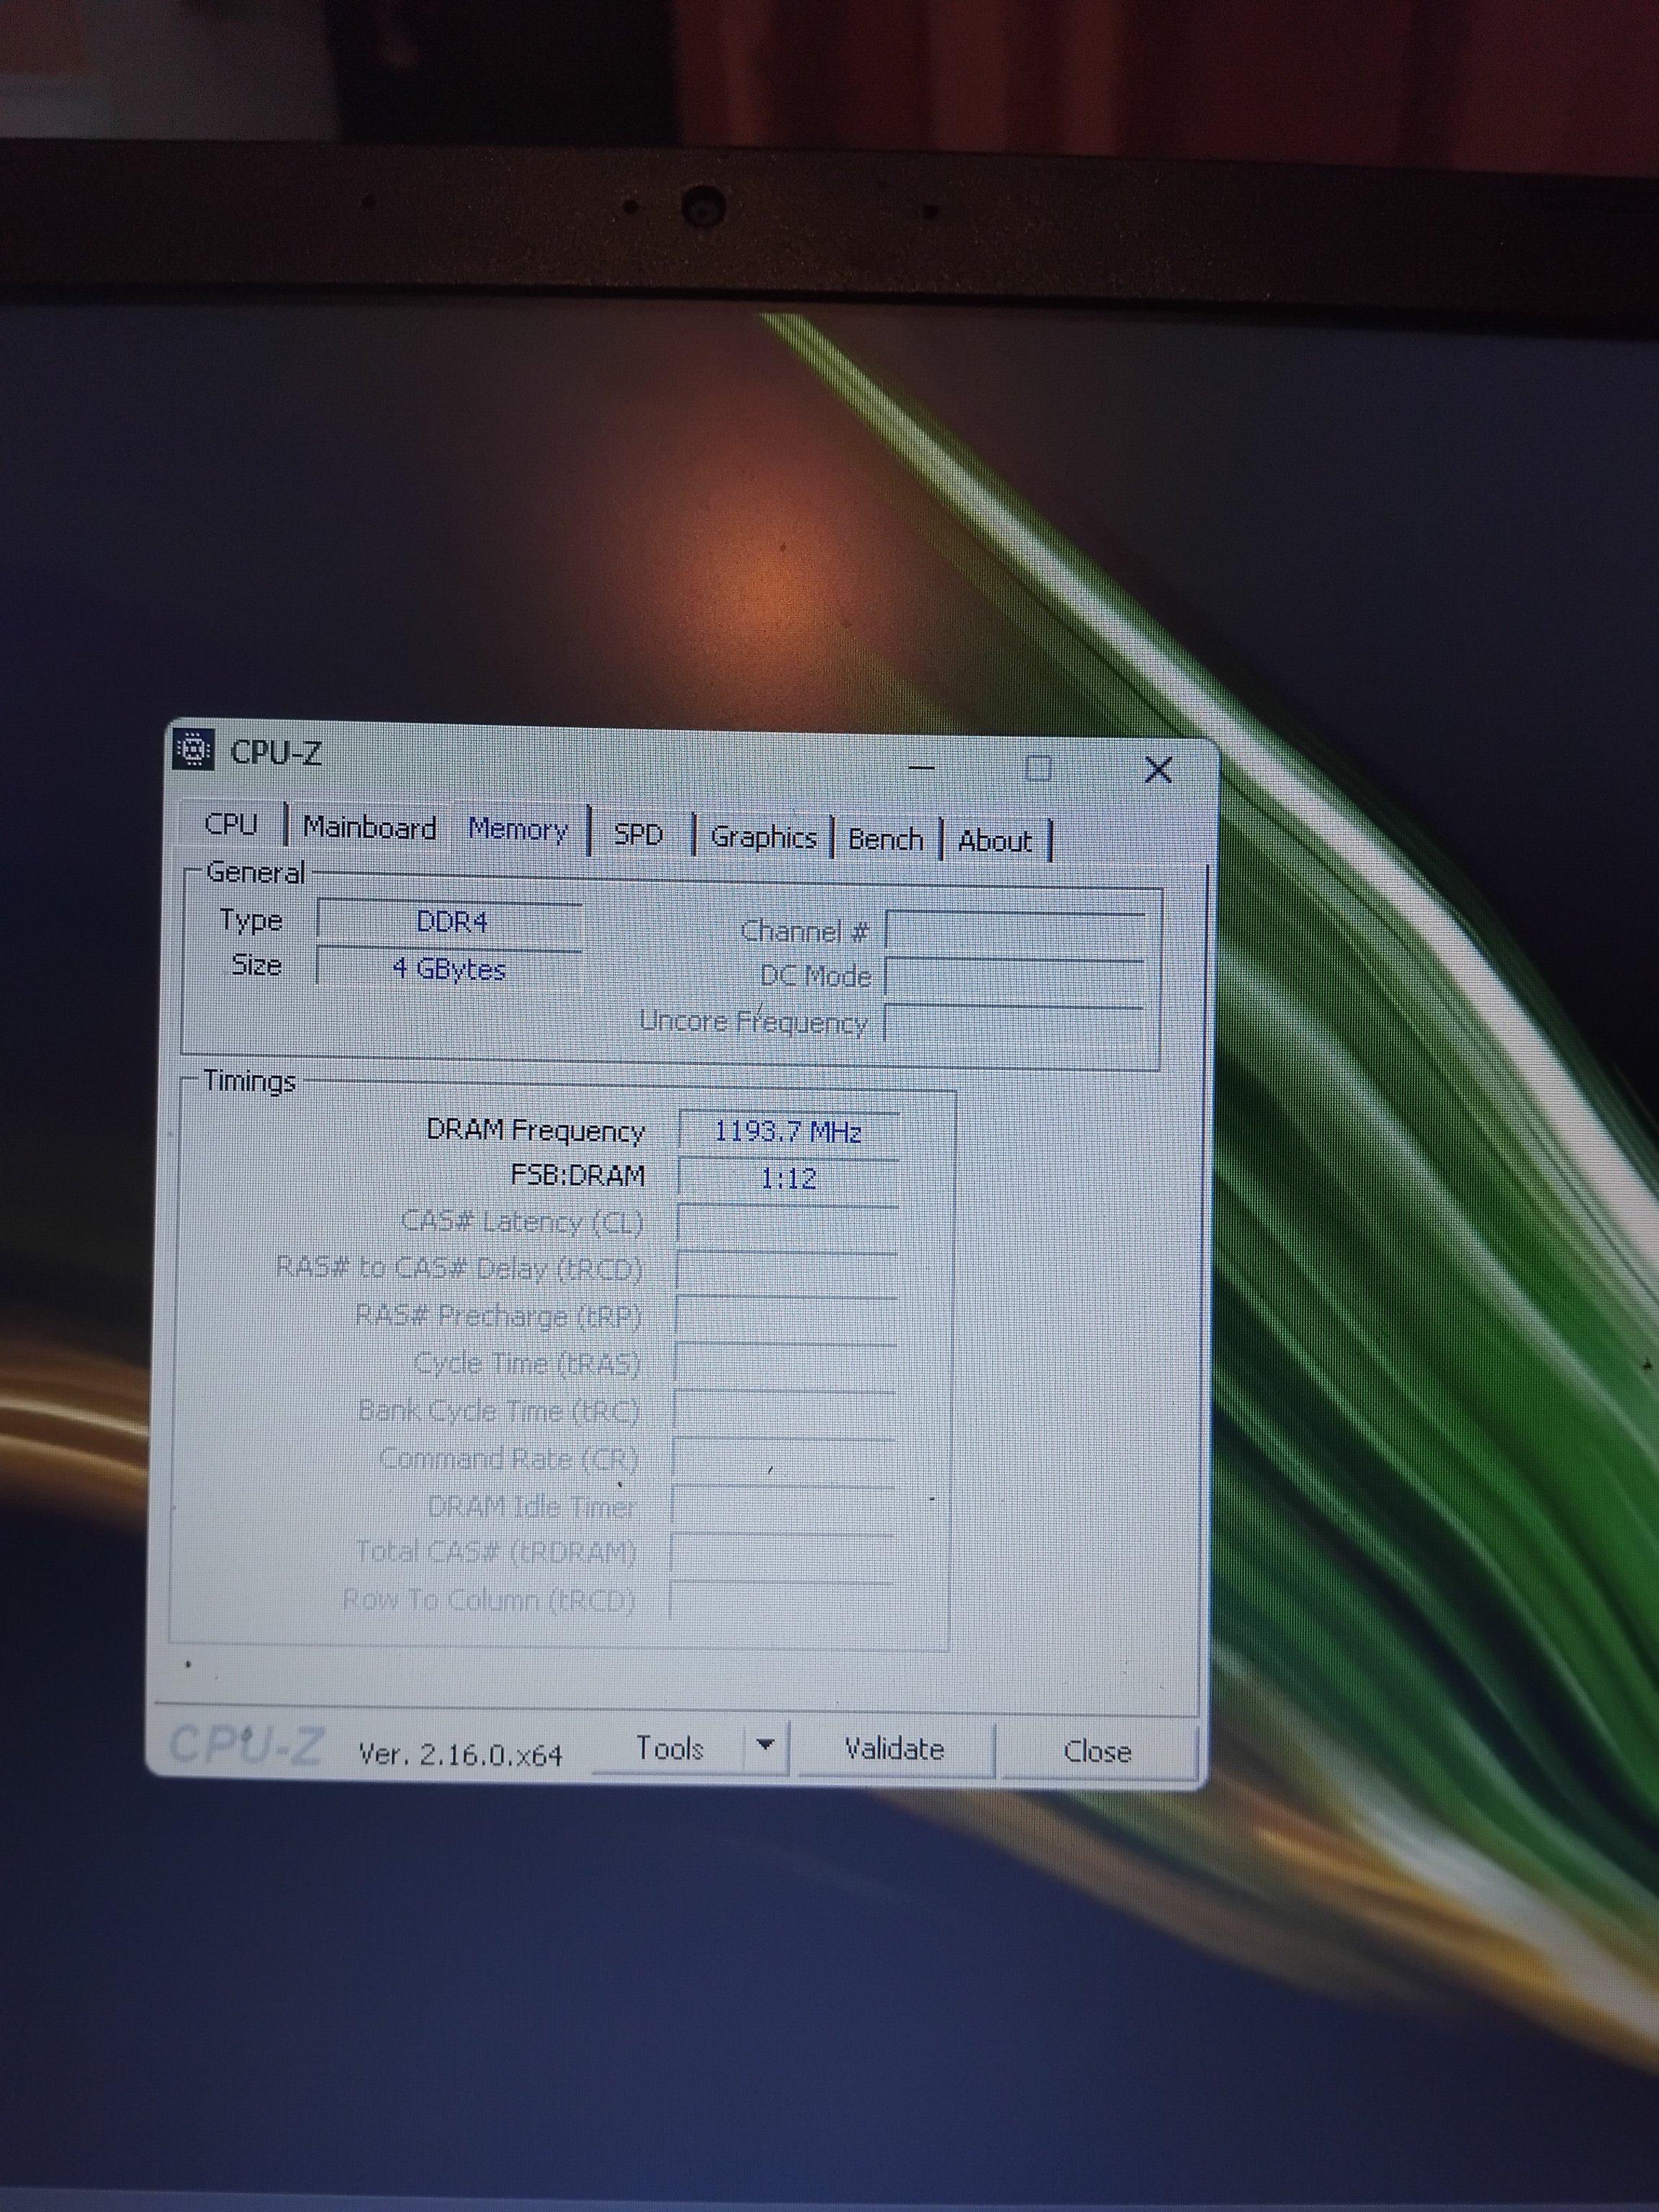Click the empty RAS# to CAS# Delay field
This screenshot has height=2212, width=1659.
click(786, 1270)
